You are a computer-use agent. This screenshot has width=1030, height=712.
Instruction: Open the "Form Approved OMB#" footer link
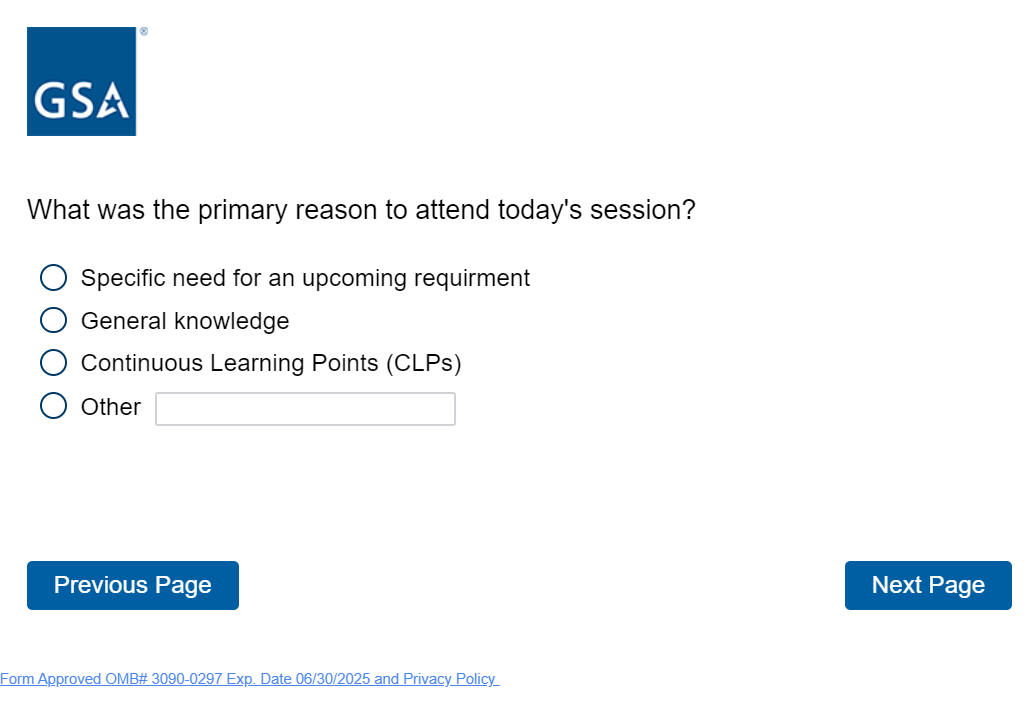[74, 679]
